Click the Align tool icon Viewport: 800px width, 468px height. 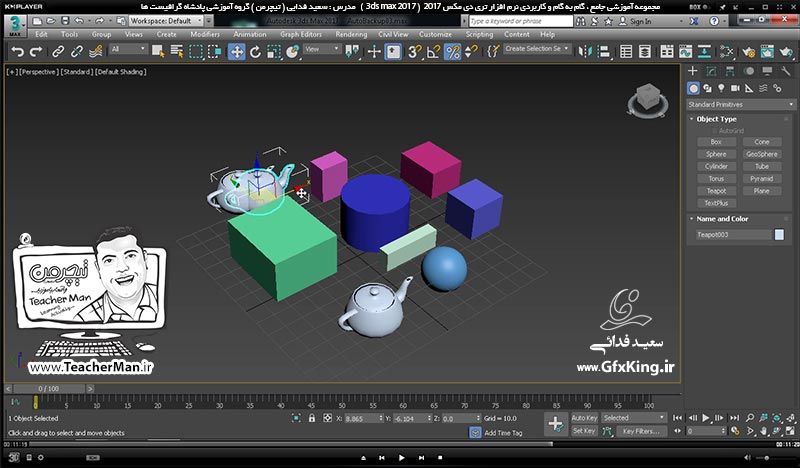pos(604,52)
